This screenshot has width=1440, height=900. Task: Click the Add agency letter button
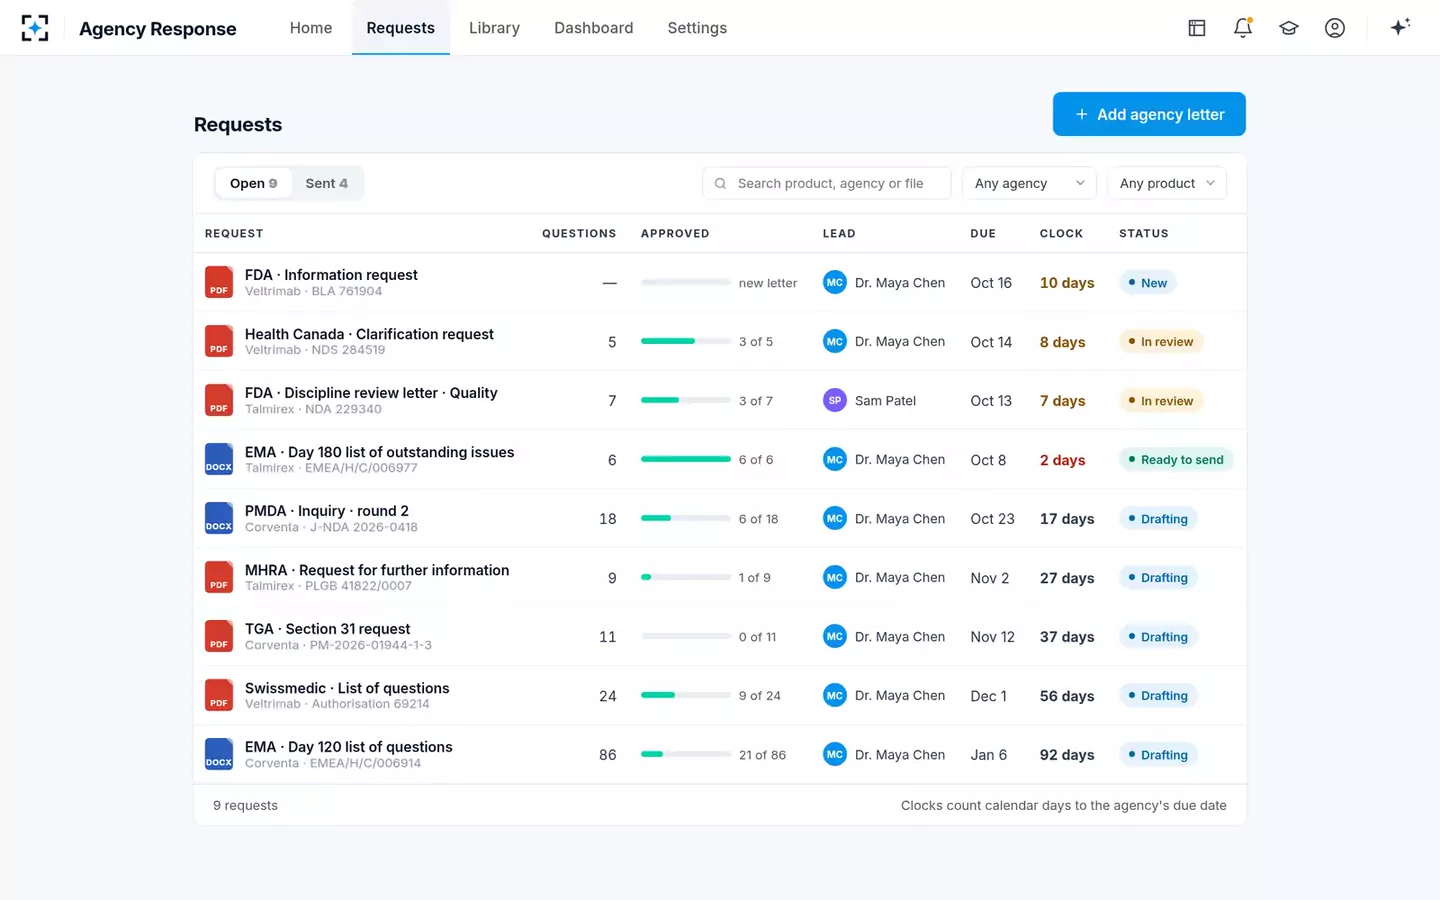coord(1149,114)
